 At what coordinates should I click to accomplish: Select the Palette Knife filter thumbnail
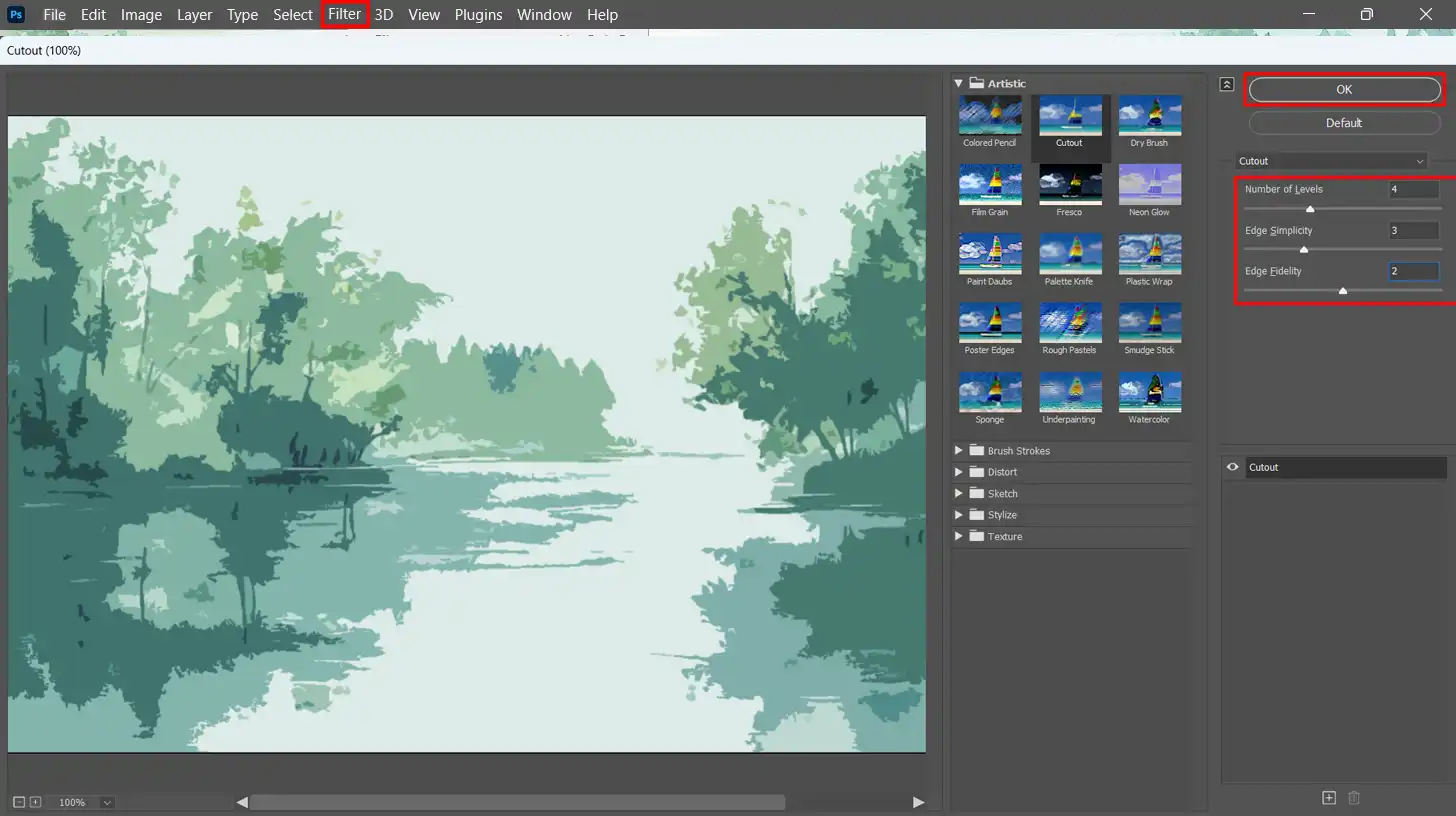point(1069,253)
